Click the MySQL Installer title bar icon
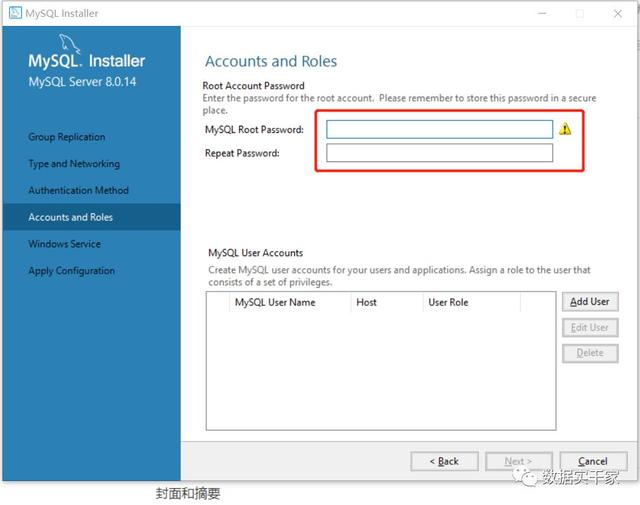 pos(15,13)
